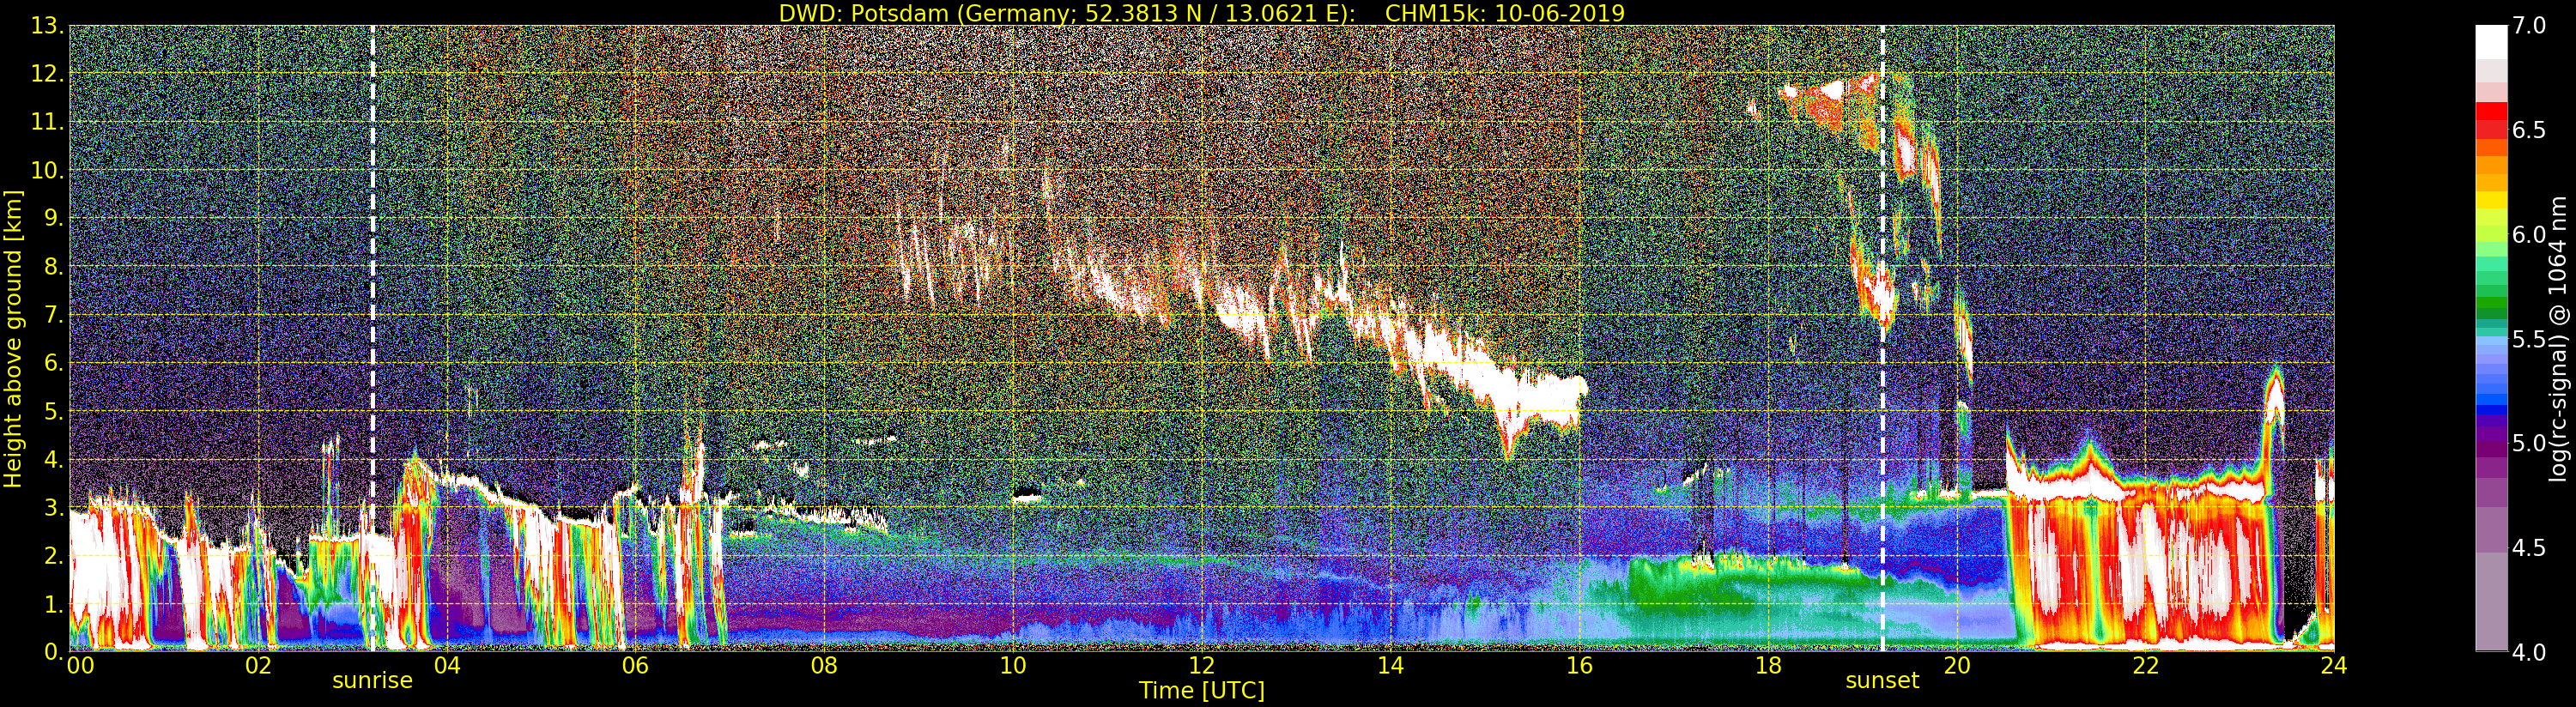The image size is (2576, 707).
Task: Click the time axis tick '06'
Action: [x=635, y=666]
